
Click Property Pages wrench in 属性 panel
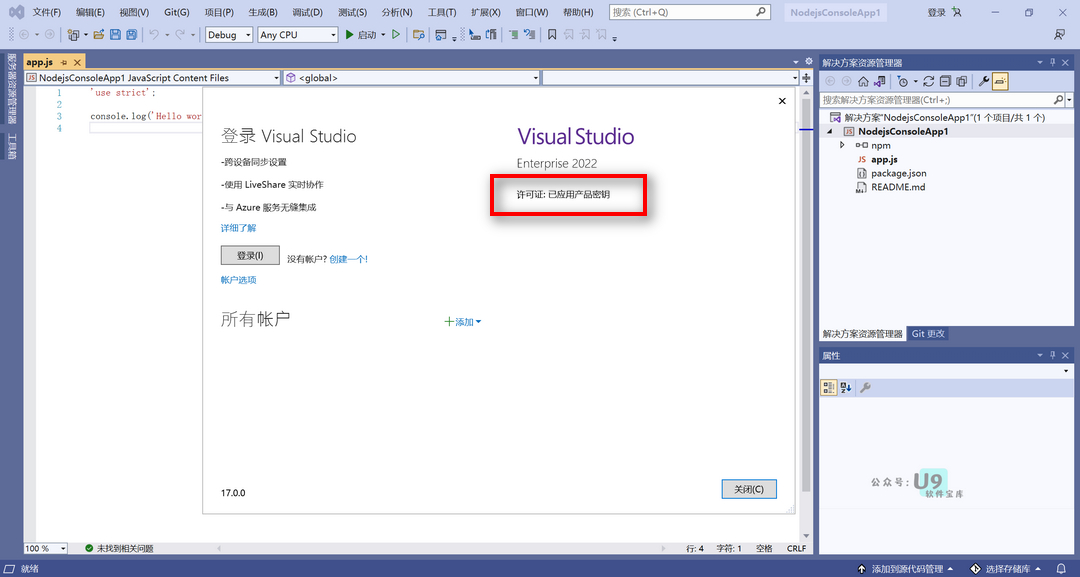(866, 388)
